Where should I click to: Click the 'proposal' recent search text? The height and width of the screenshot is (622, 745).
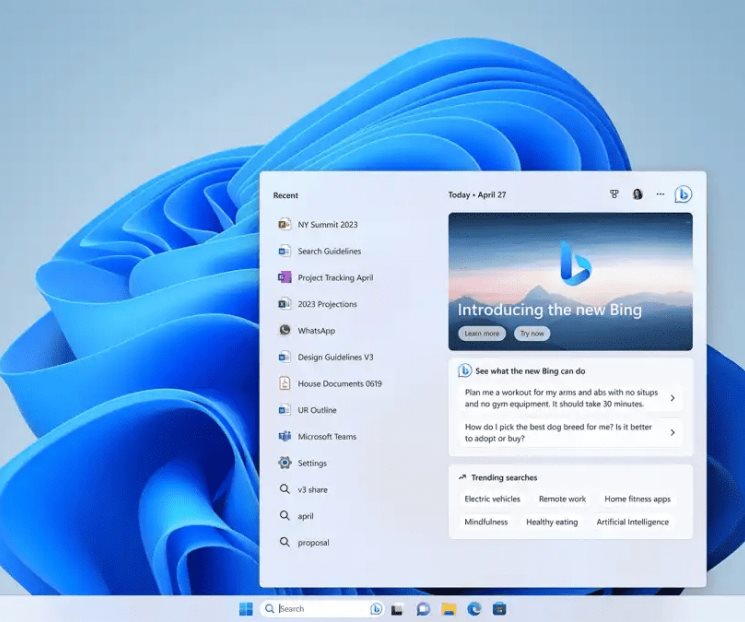(x=313, y=543)
